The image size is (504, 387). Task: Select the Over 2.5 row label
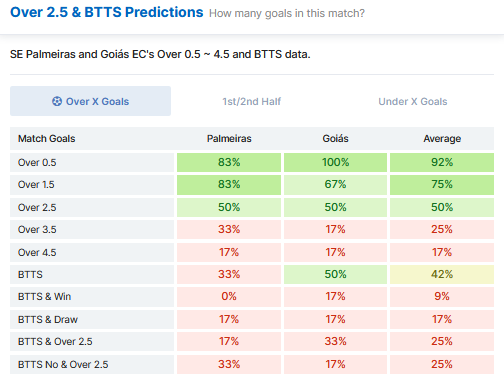pyautogui.click(x=37, y=208)
